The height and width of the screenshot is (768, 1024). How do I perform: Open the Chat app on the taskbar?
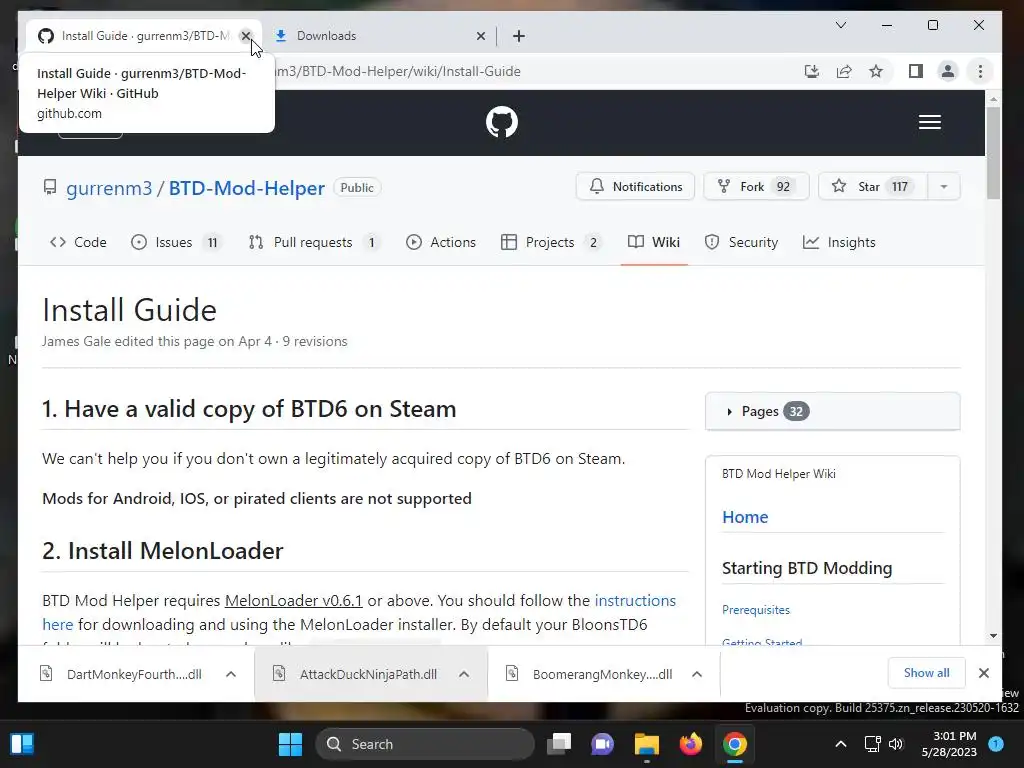pyautogui.click(x=602, y=744)
